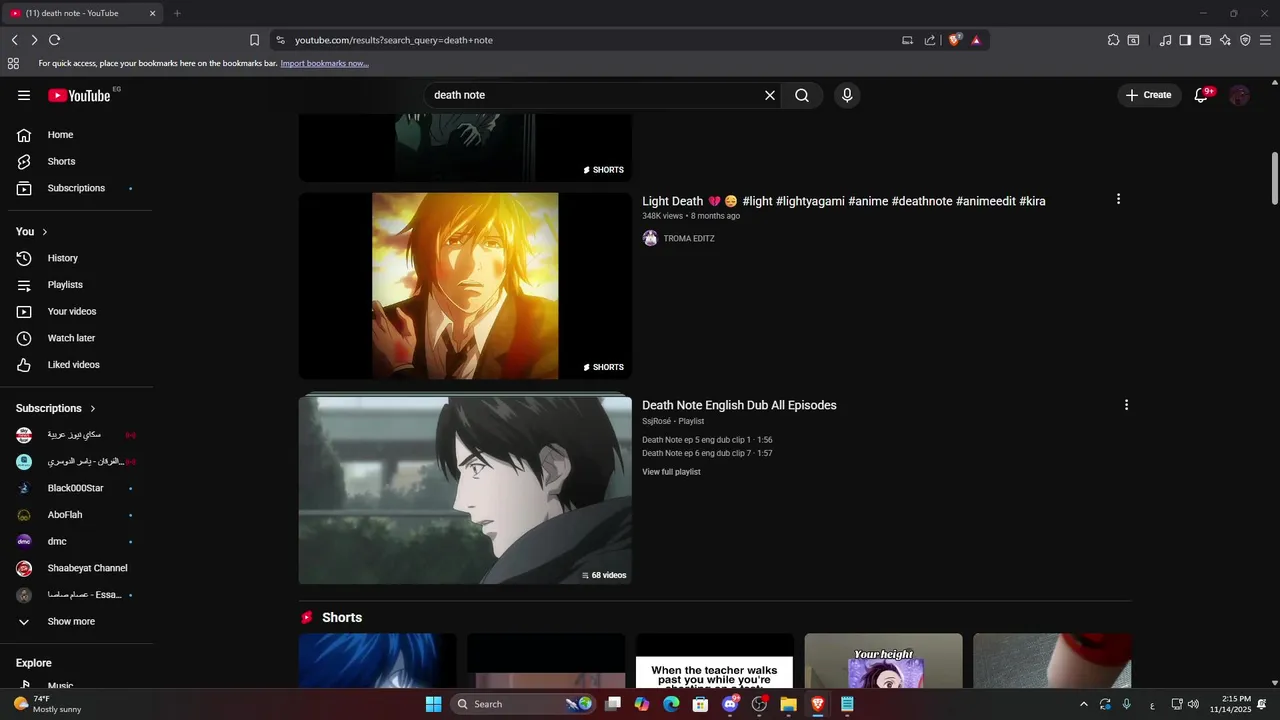Bookmark this page icon in address bar
1280x720 pixels.
(254, 40)
